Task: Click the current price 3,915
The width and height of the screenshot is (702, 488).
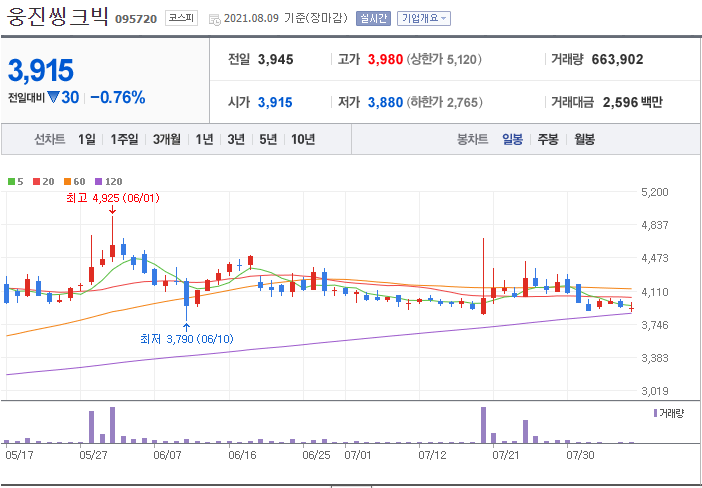Action: point(41,70)
